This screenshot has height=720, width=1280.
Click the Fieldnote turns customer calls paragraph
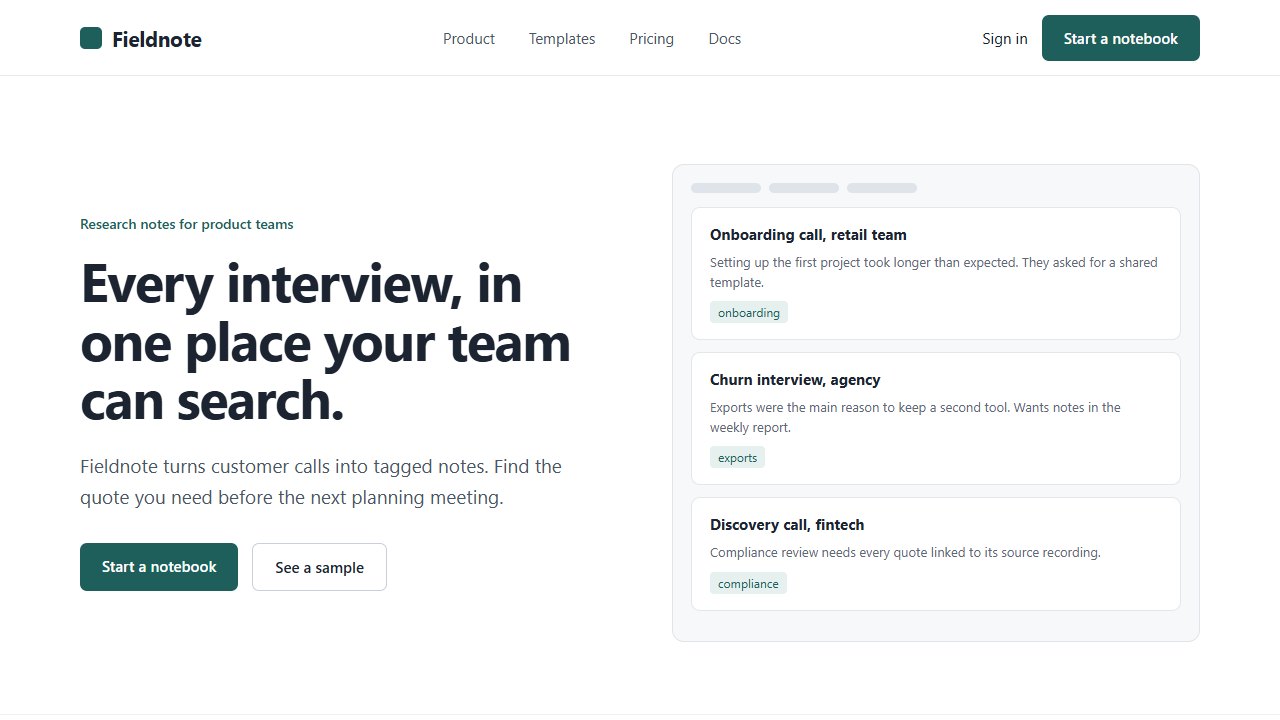click(321, 482)
